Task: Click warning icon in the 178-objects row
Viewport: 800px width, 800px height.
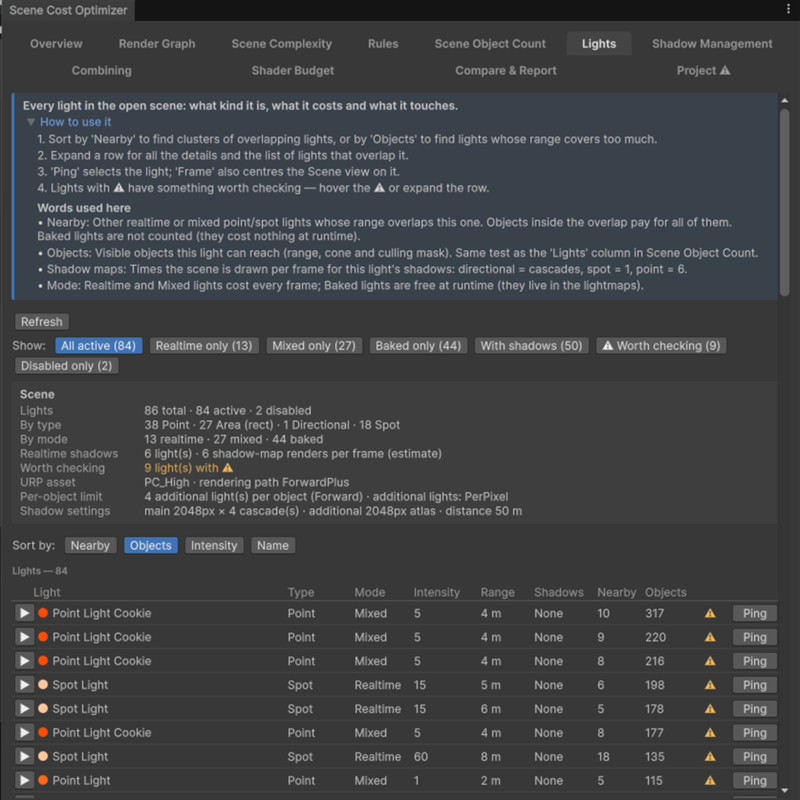Action: [710, 709]
